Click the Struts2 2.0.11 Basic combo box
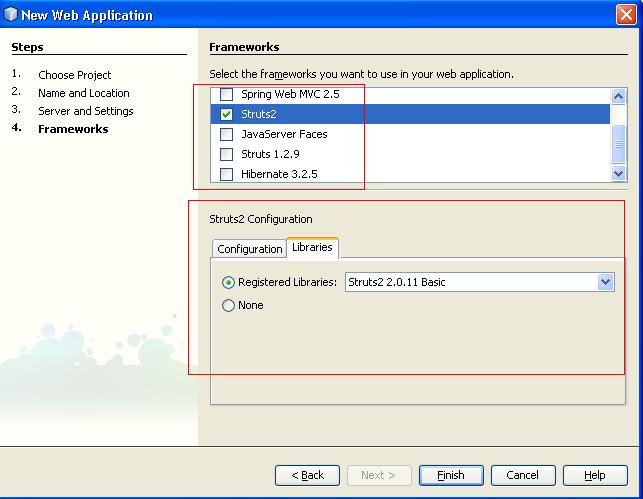The height and width of the screenshot is (499, 643). (479, 282)
